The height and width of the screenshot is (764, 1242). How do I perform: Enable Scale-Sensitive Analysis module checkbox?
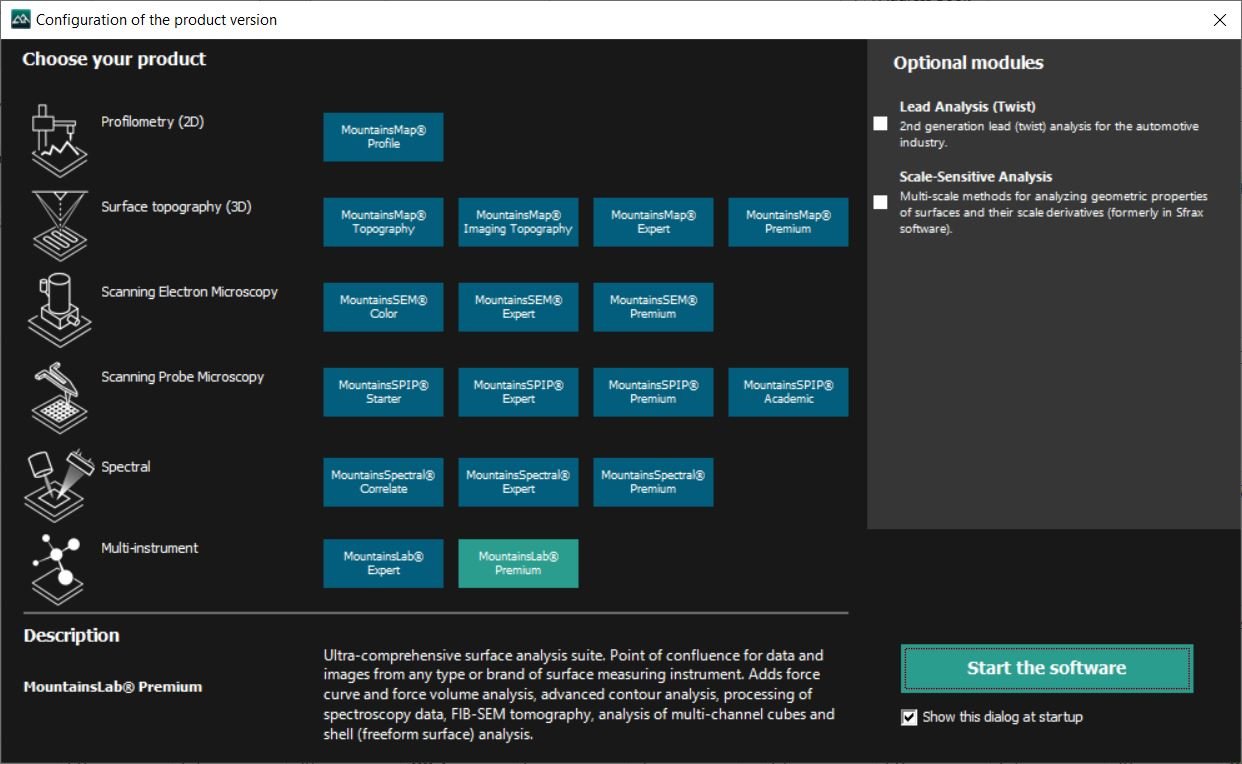tap(880, 202)
